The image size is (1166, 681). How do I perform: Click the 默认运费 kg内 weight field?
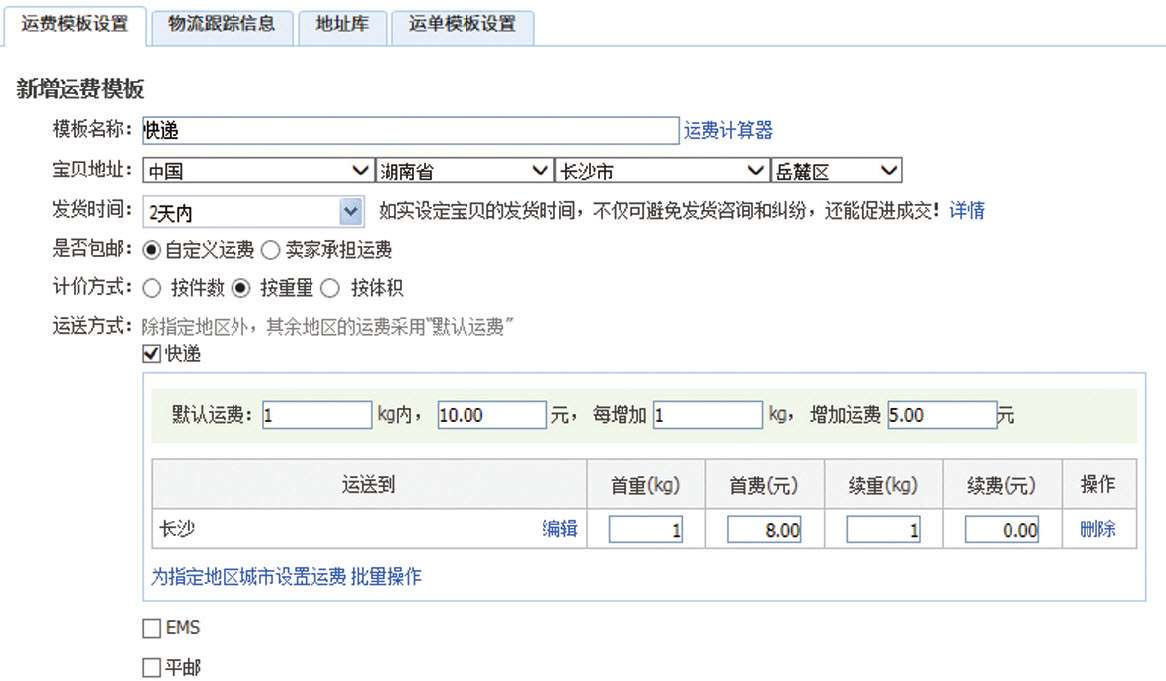(317, 415)
